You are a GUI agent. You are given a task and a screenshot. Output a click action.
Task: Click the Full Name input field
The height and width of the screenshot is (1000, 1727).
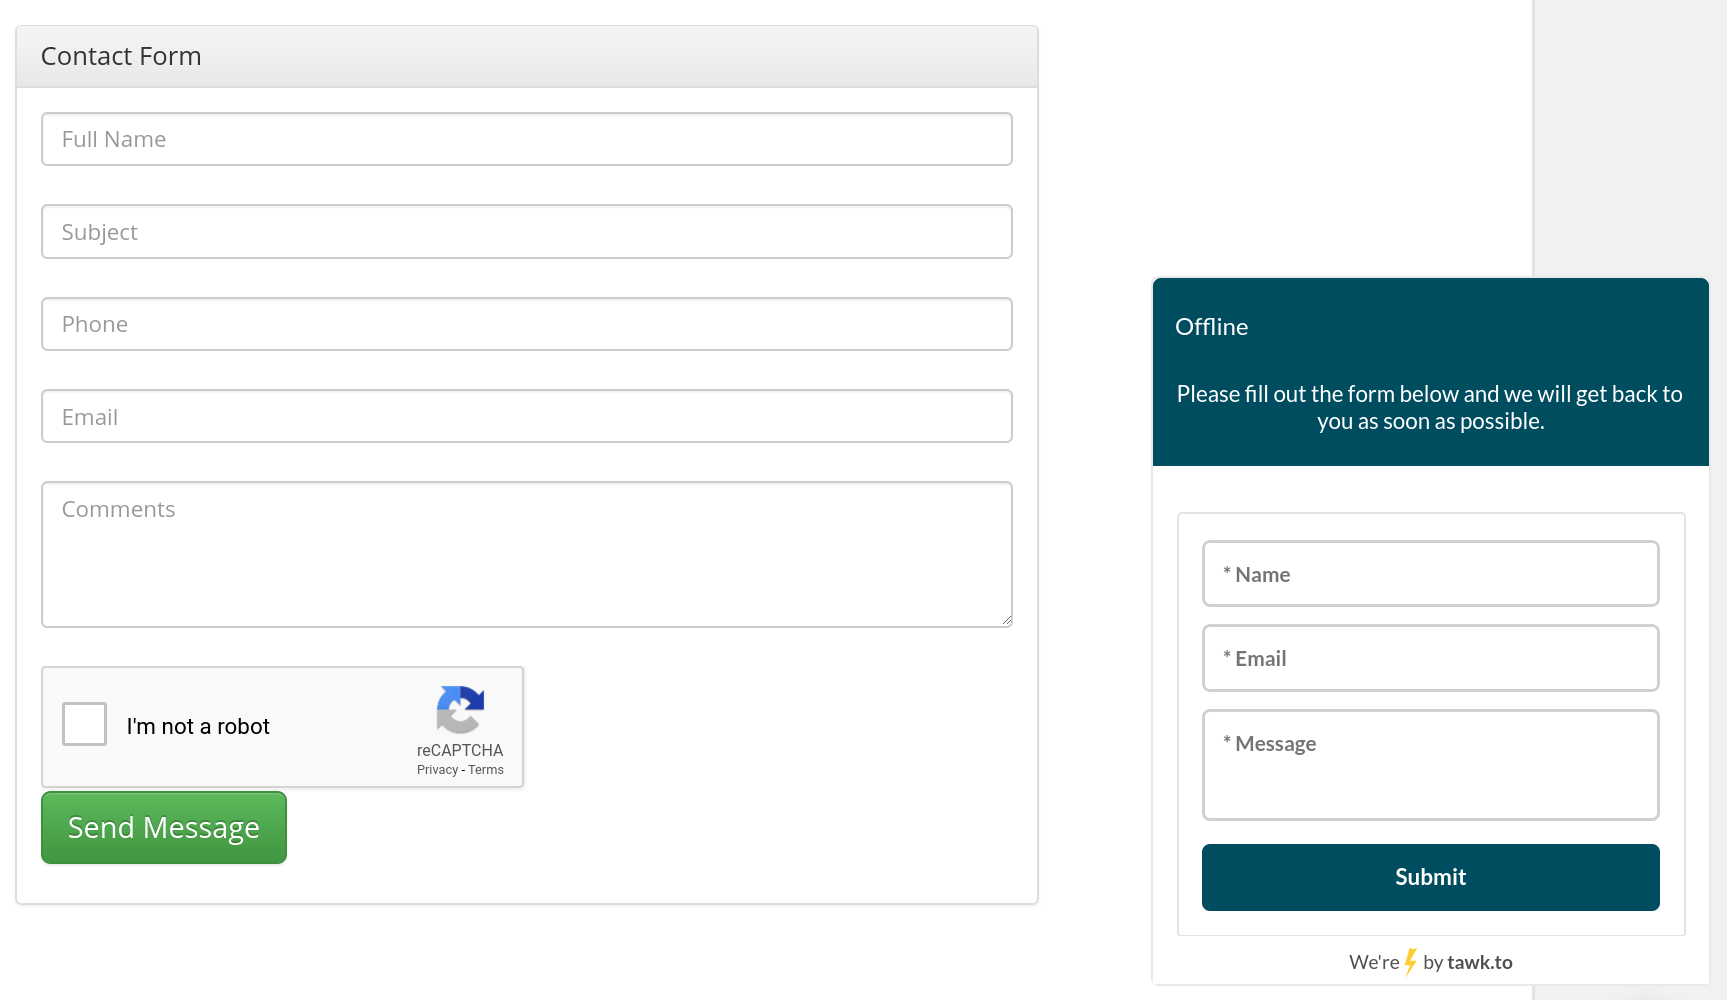(527, 139)
